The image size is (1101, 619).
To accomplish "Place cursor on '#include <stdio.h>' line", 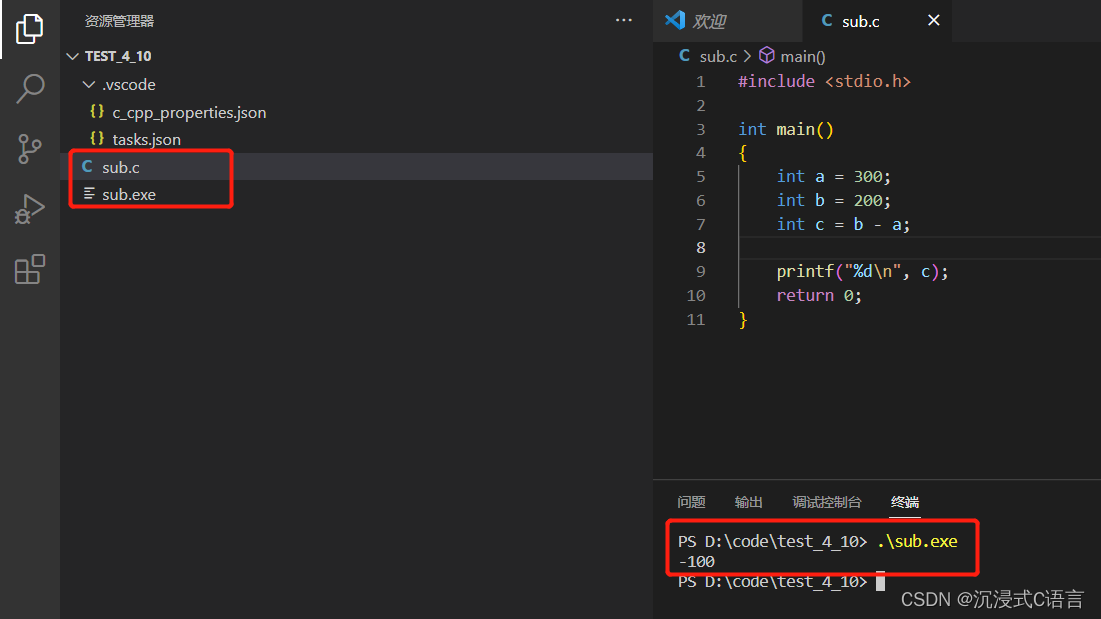I will (x=824, y=81).
